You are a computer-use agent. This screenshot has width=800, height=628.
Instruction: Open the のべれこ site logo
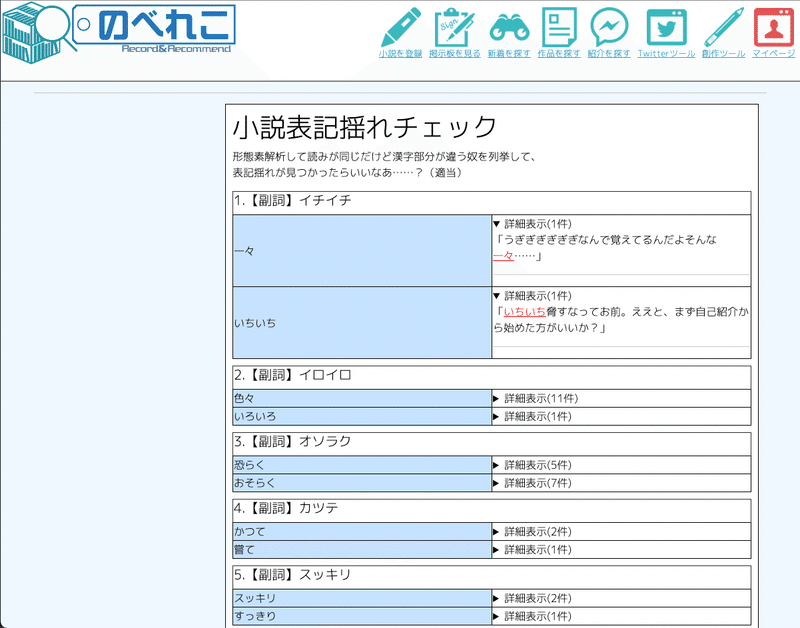[x=118, y=32]
